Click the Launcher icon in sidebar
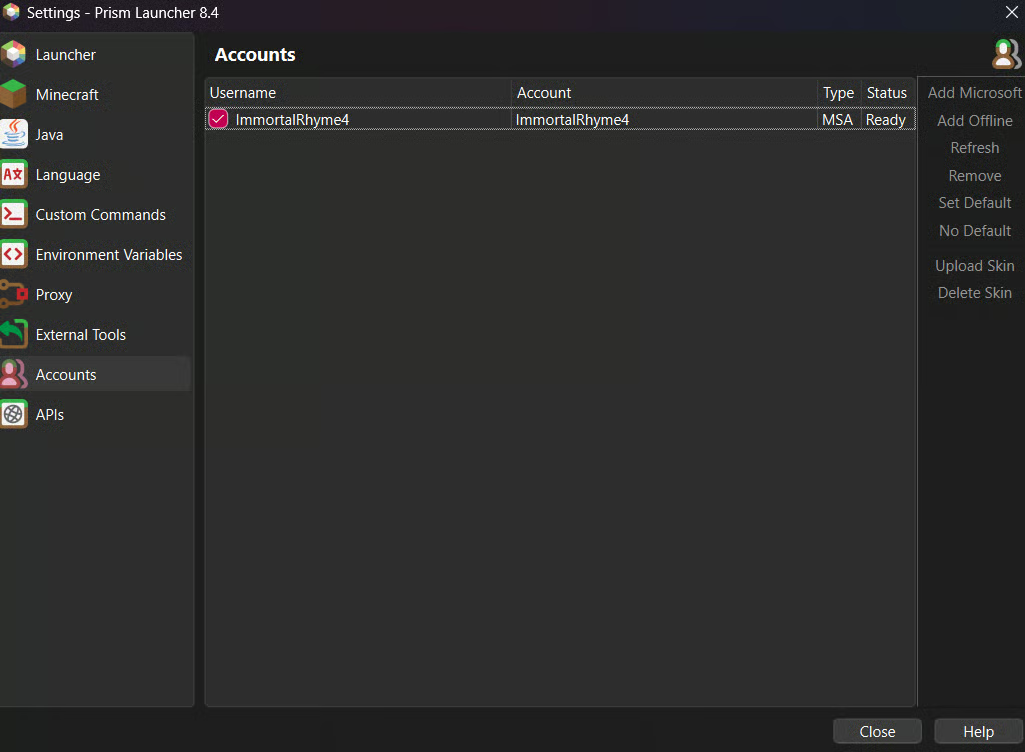Viewport: 1025px width, 752px height. [x=14, y=54]
